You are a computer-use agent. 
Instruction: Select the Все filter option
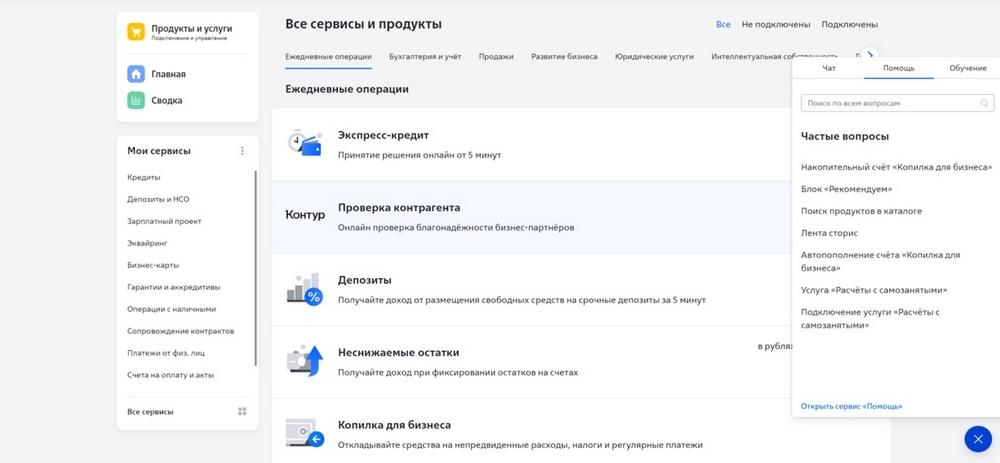723,24
